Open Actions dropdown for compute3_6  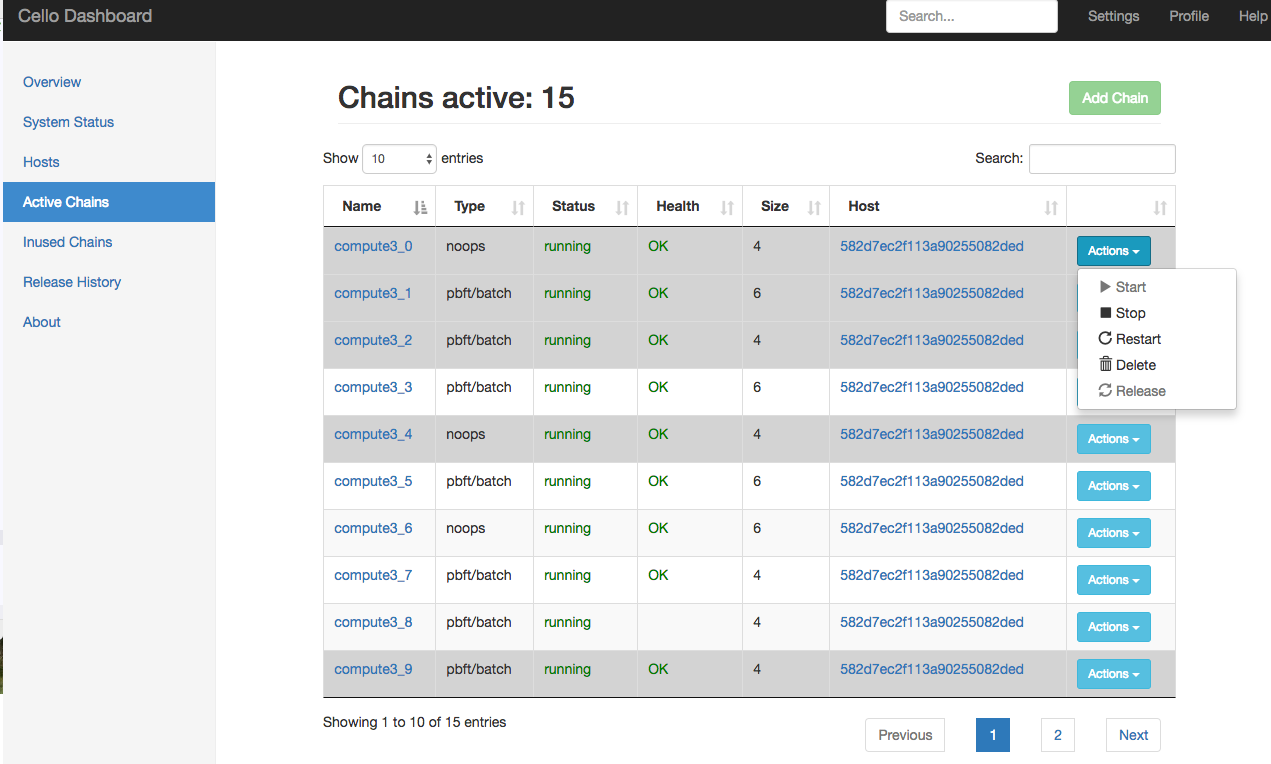click(x=1114, y=533)
